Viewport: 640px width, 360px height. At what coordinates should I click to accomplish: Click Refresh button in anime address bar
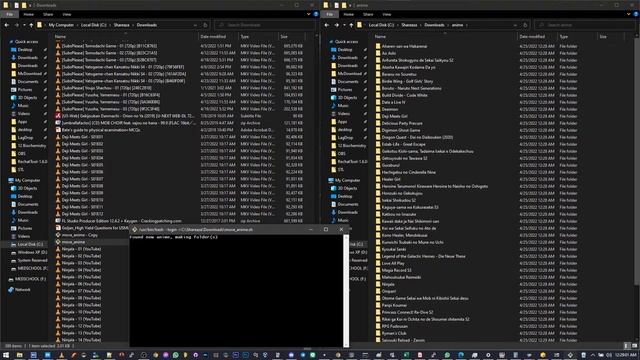525,25
